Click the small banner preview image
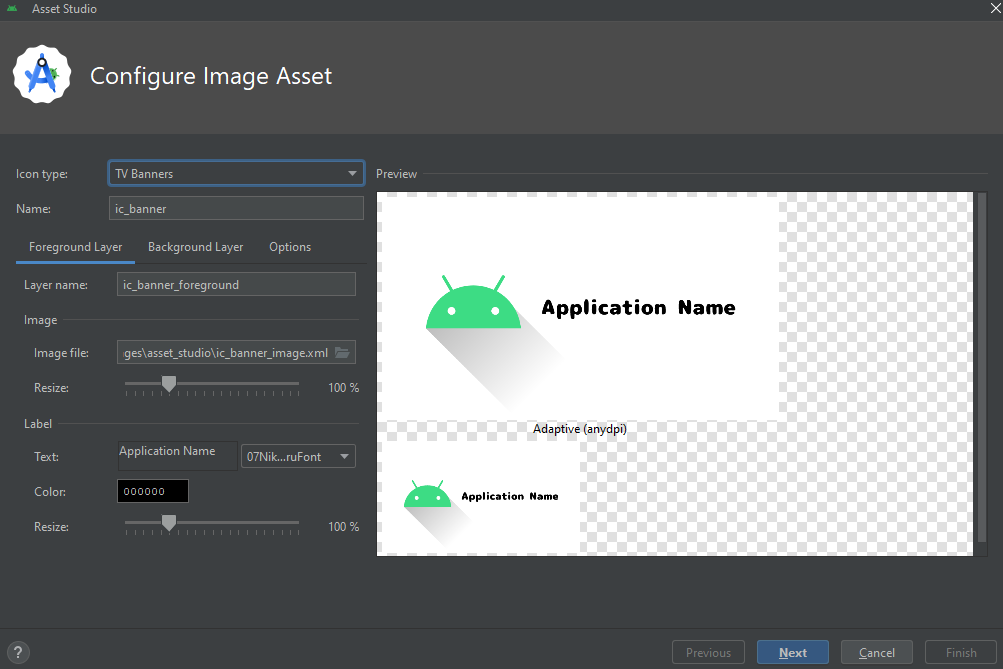Viewport: 1003px width, 669px height. pos(481,496)
